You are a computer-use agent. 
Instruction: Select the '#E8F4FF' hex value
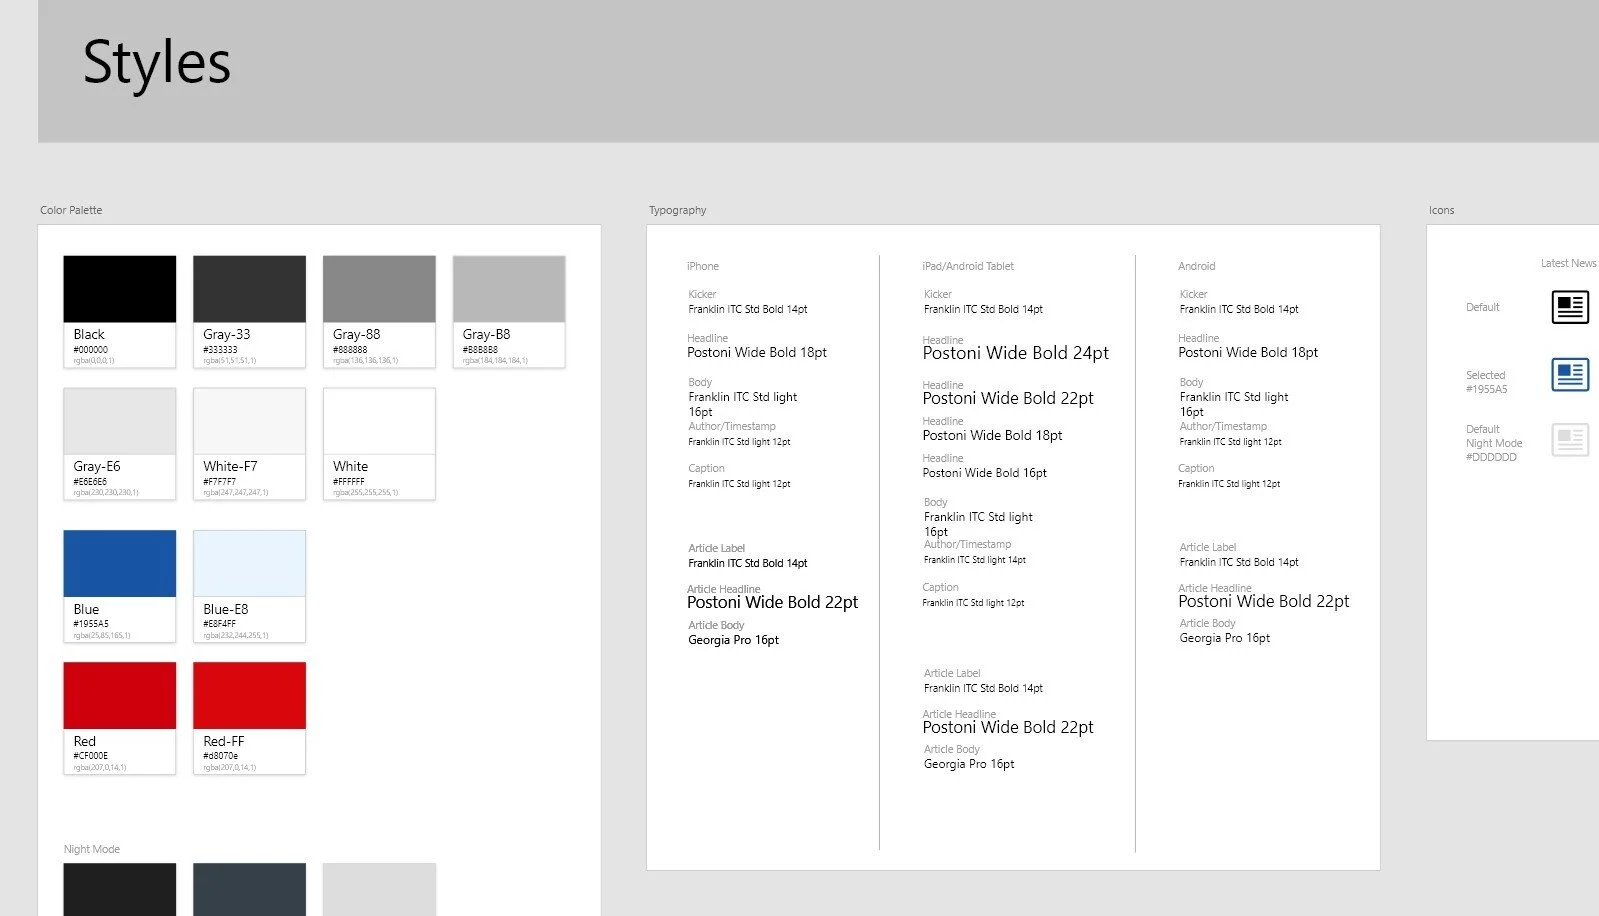coord(219,624)
